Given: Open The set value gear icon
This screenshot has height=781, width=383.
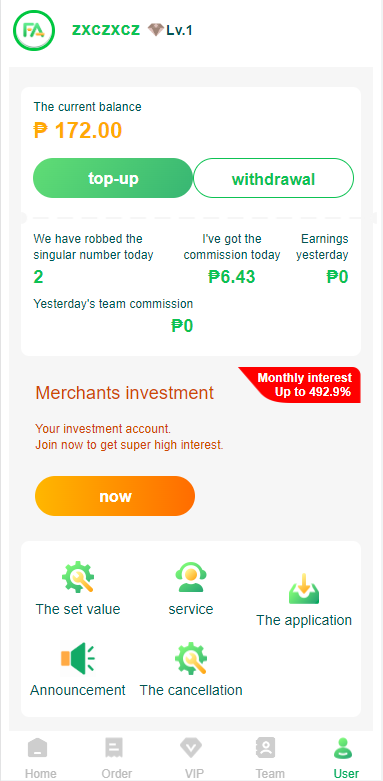Looking at the screenshot, I should [x=78, y=577].
